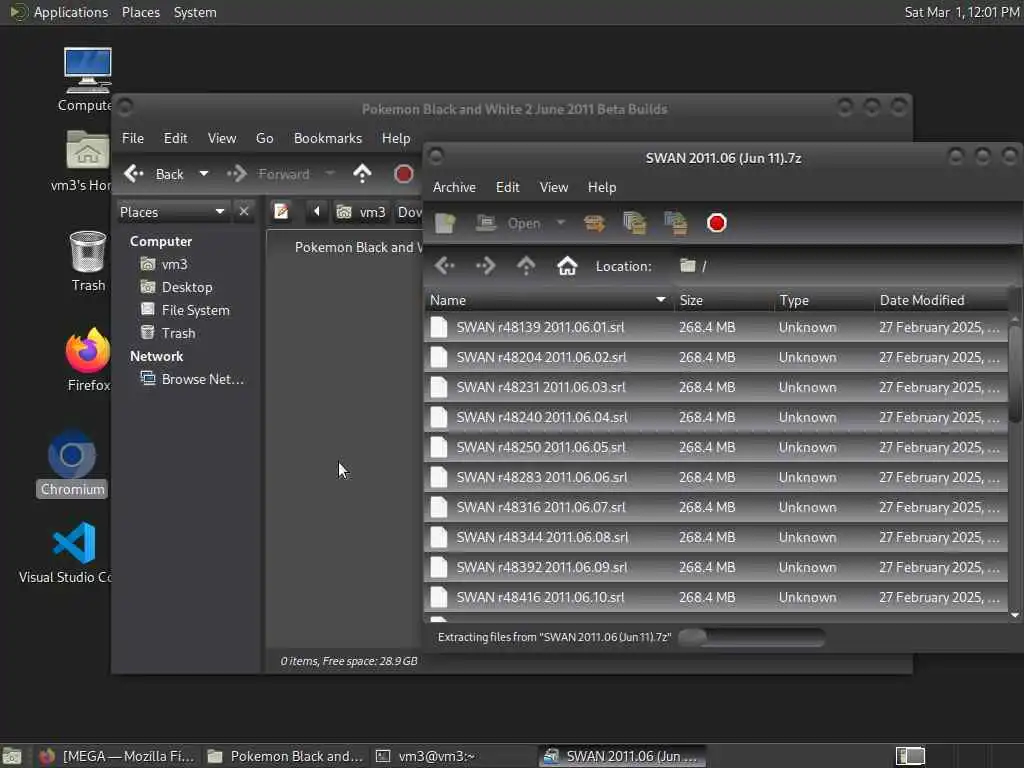Select SWAN r48392 2011.06.09.srl

(x=716, y=568)
